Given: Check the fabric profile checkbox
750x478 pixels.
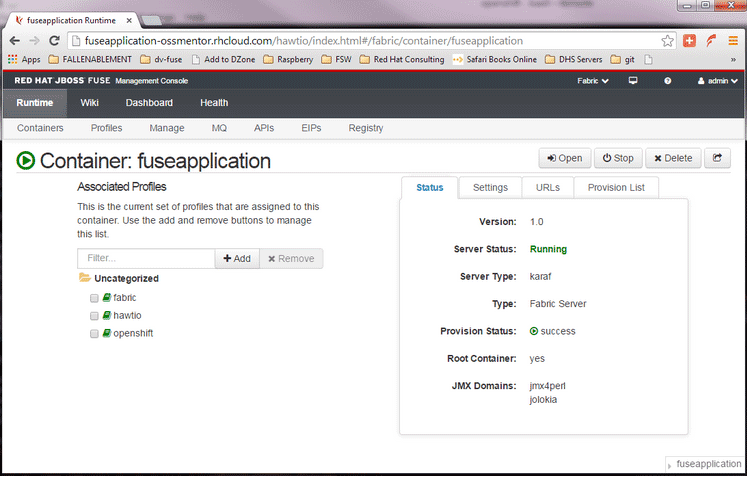Looking at the screenshot, I should [x=94, y=298].
